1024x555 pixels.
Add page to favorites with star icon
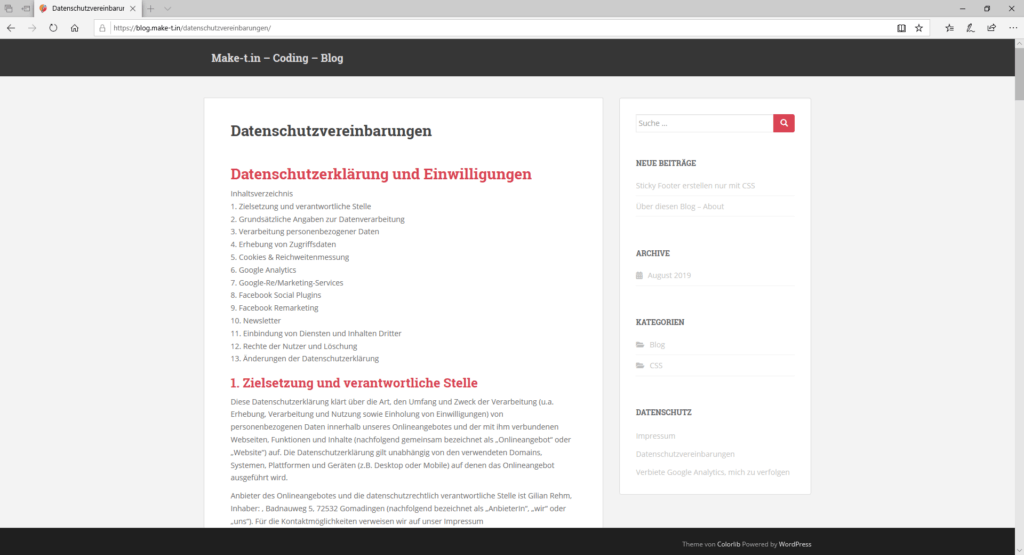pos(919,28)
